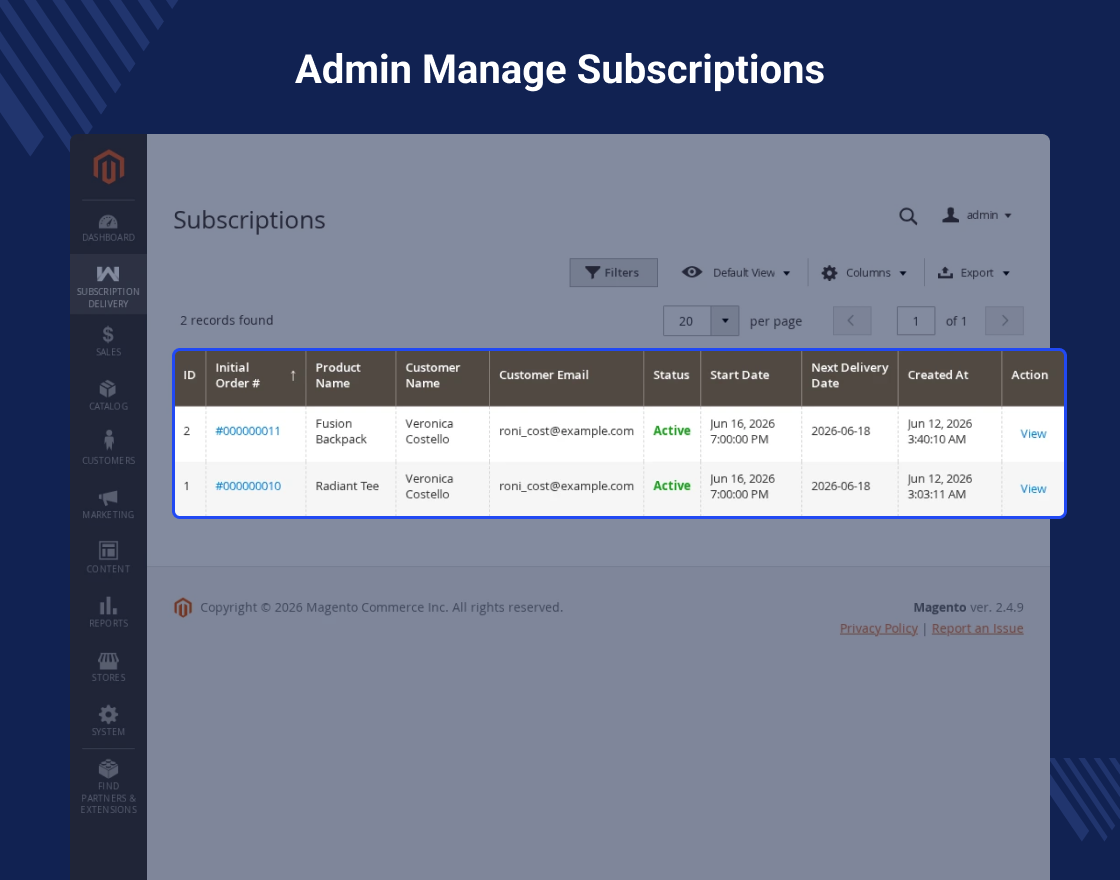Click the Created At 3:40:10 AM cell
Screen dimensions: 1120x880
950,434
